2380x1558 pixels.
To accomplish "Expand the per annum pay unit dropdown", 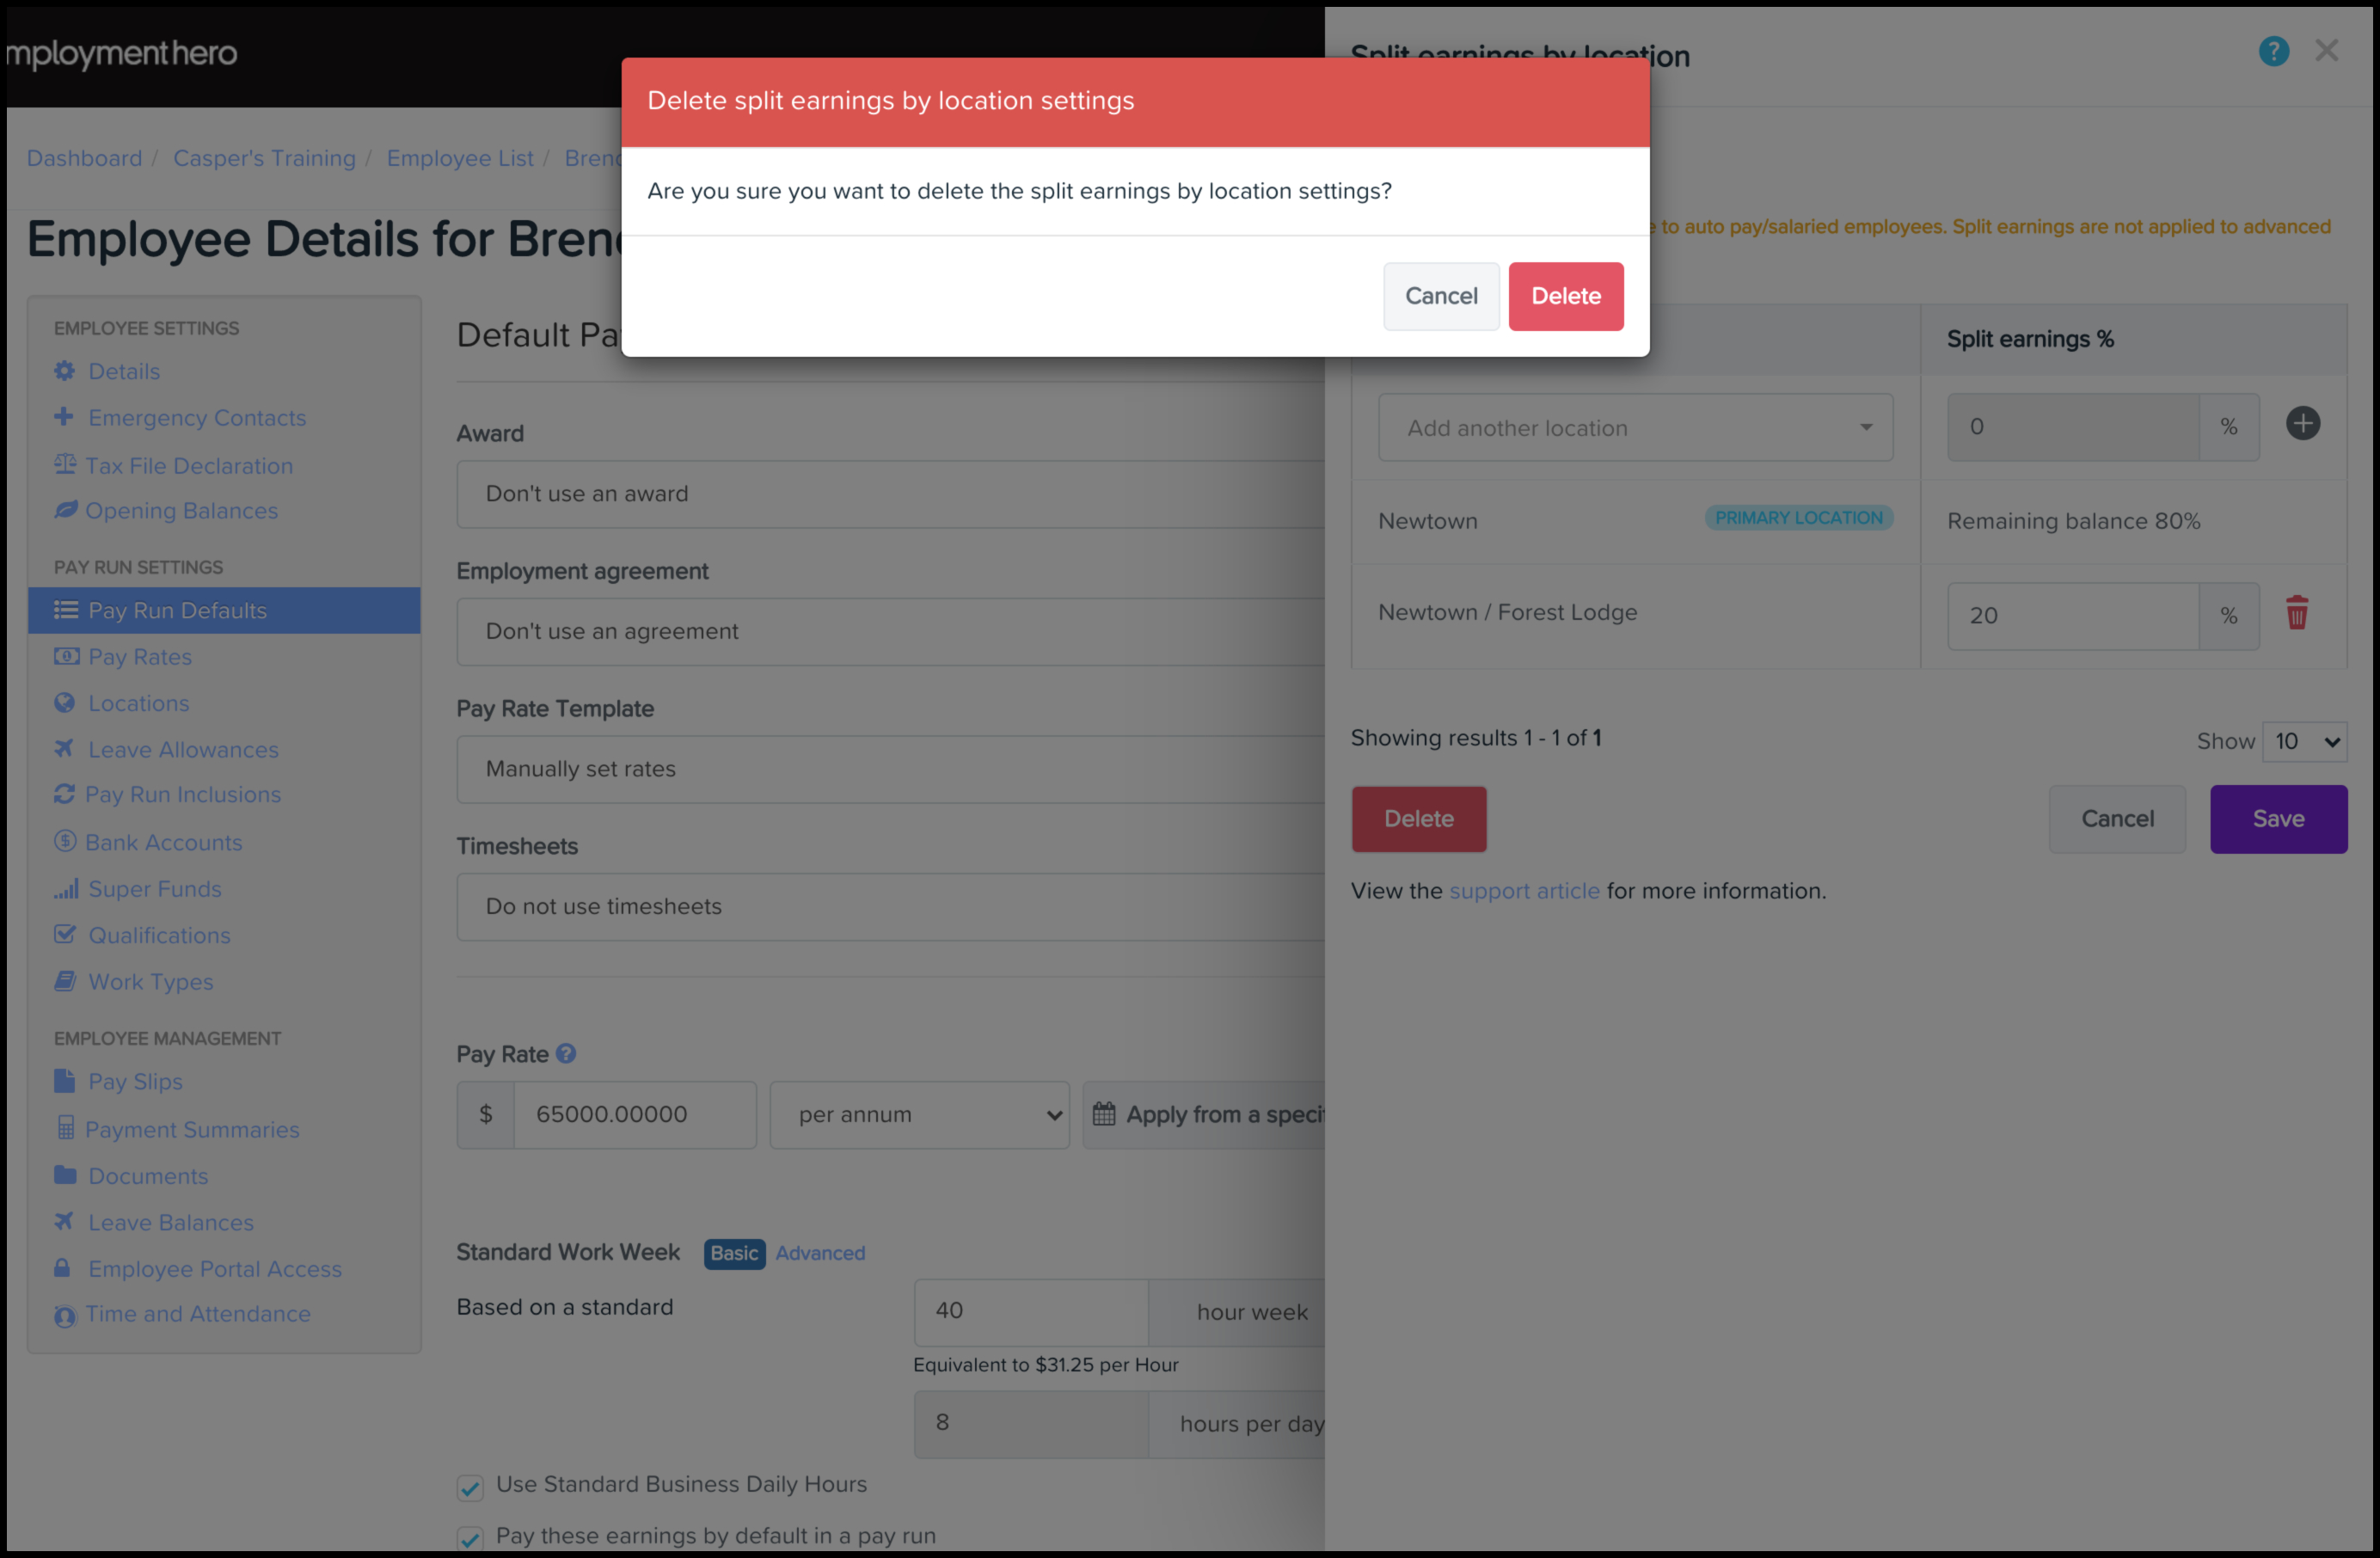I will [919, 1115].
